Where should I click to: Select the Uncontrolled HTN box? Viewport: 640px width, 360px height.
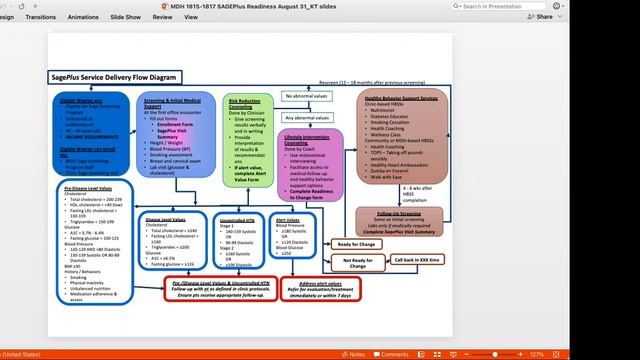(238, 241)
